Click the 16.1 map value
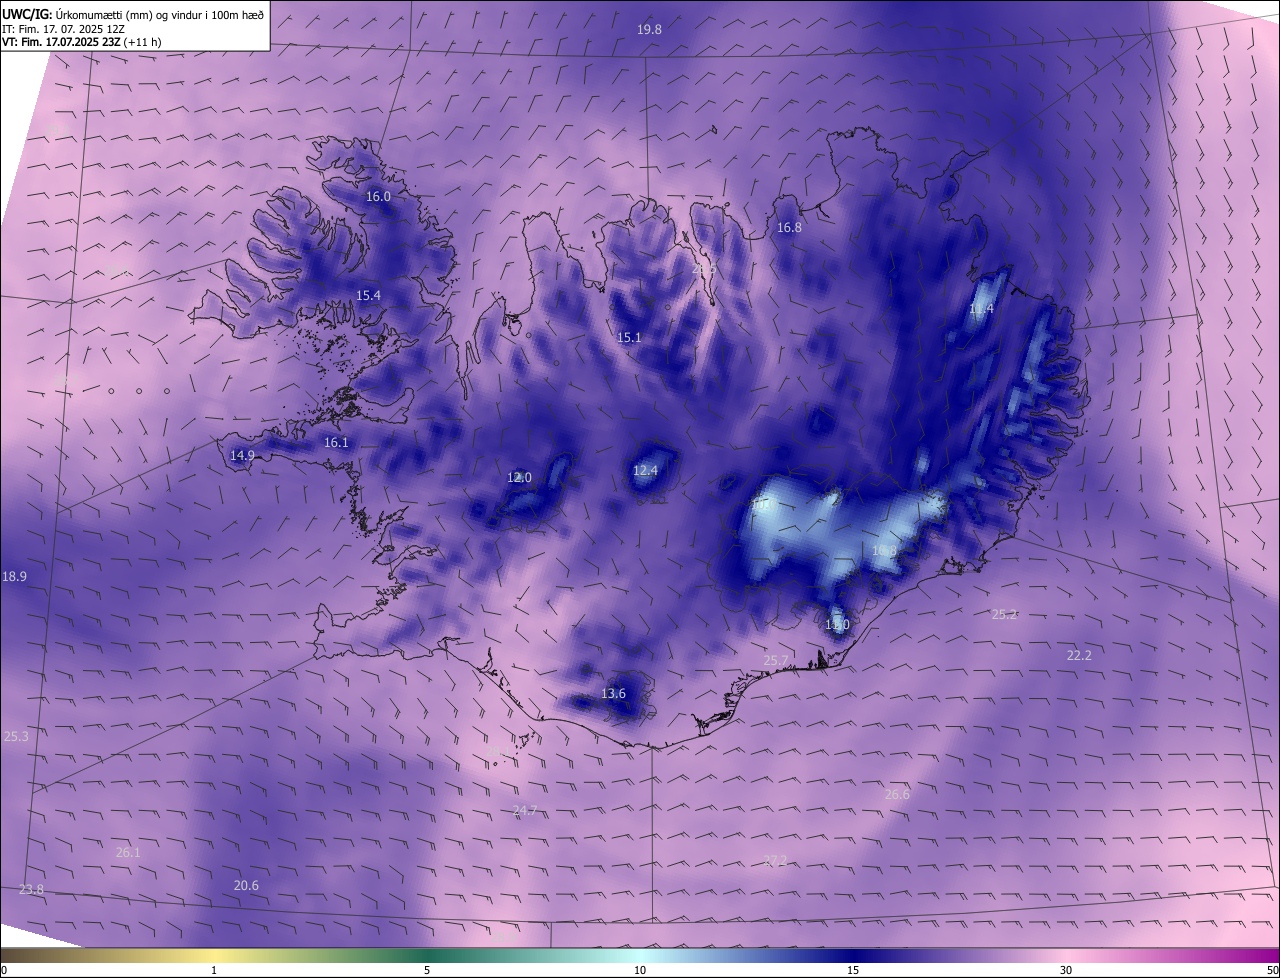 point(336,443)
